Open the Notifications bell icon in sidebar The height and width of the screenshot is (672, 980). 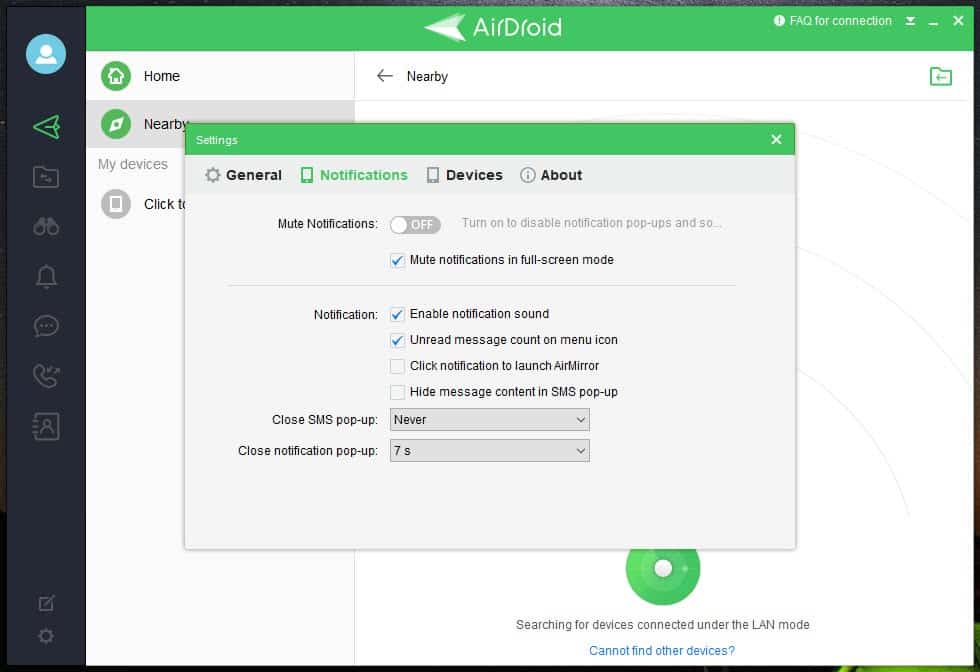(x=46, y=277)
